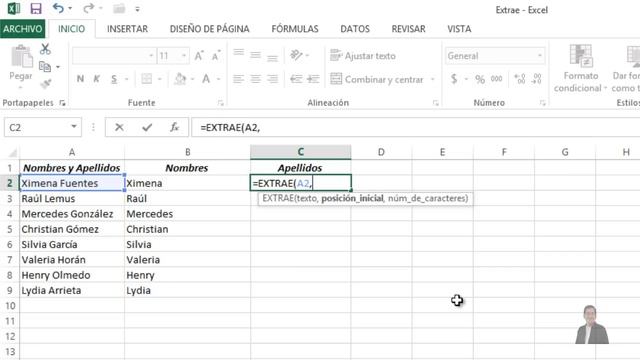Click posición_inicial in the formula tooltip
This screenshot has width=640, height=360.
(352, 198)
